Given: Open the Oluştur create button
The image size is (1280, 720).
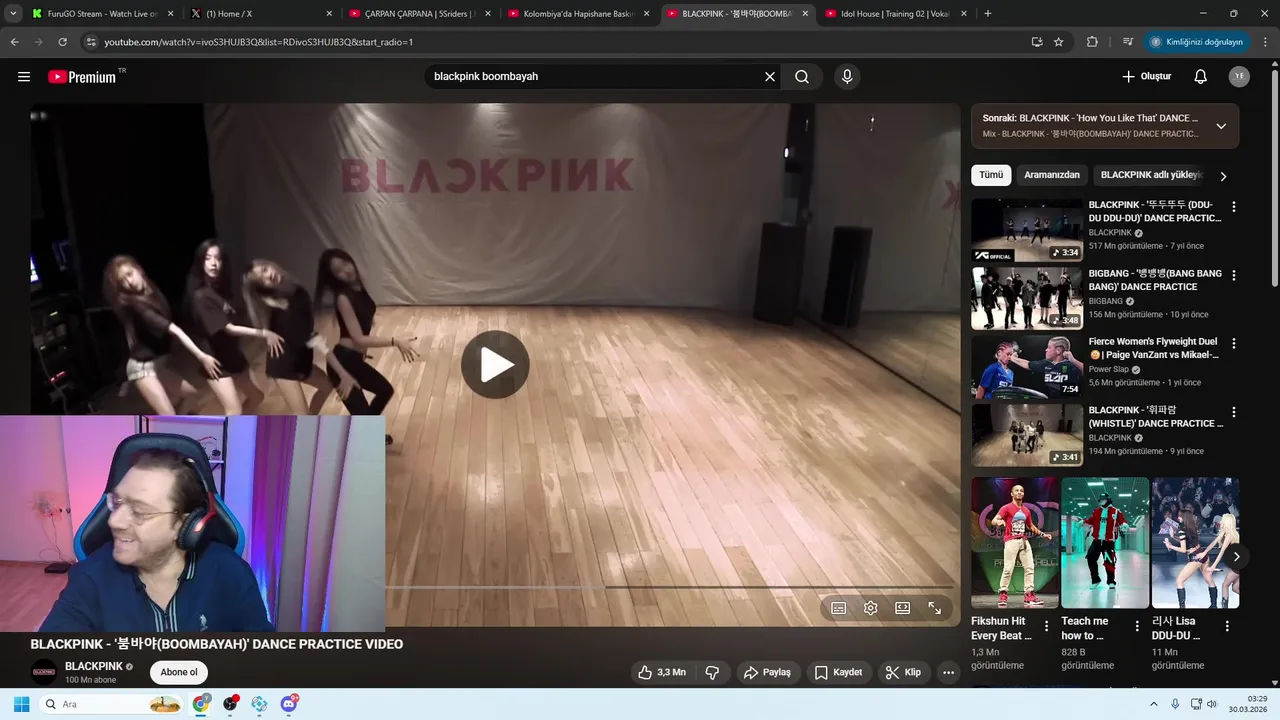Looking at the screenshot, I should pyautogui.click(x=1146, y=77).
